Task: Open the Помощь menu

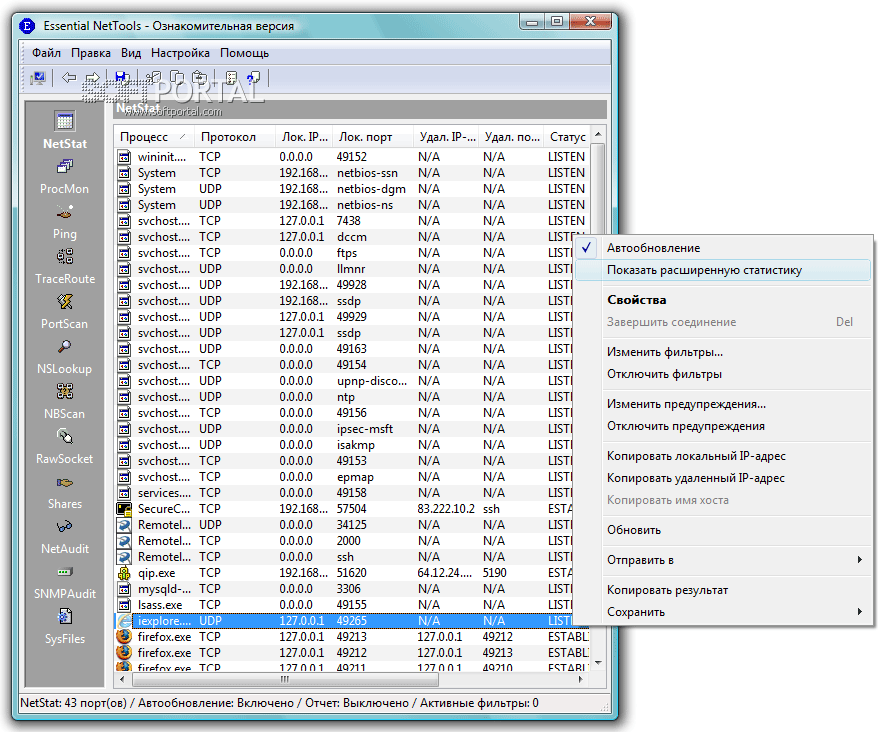Action: [x=245, y=53]
